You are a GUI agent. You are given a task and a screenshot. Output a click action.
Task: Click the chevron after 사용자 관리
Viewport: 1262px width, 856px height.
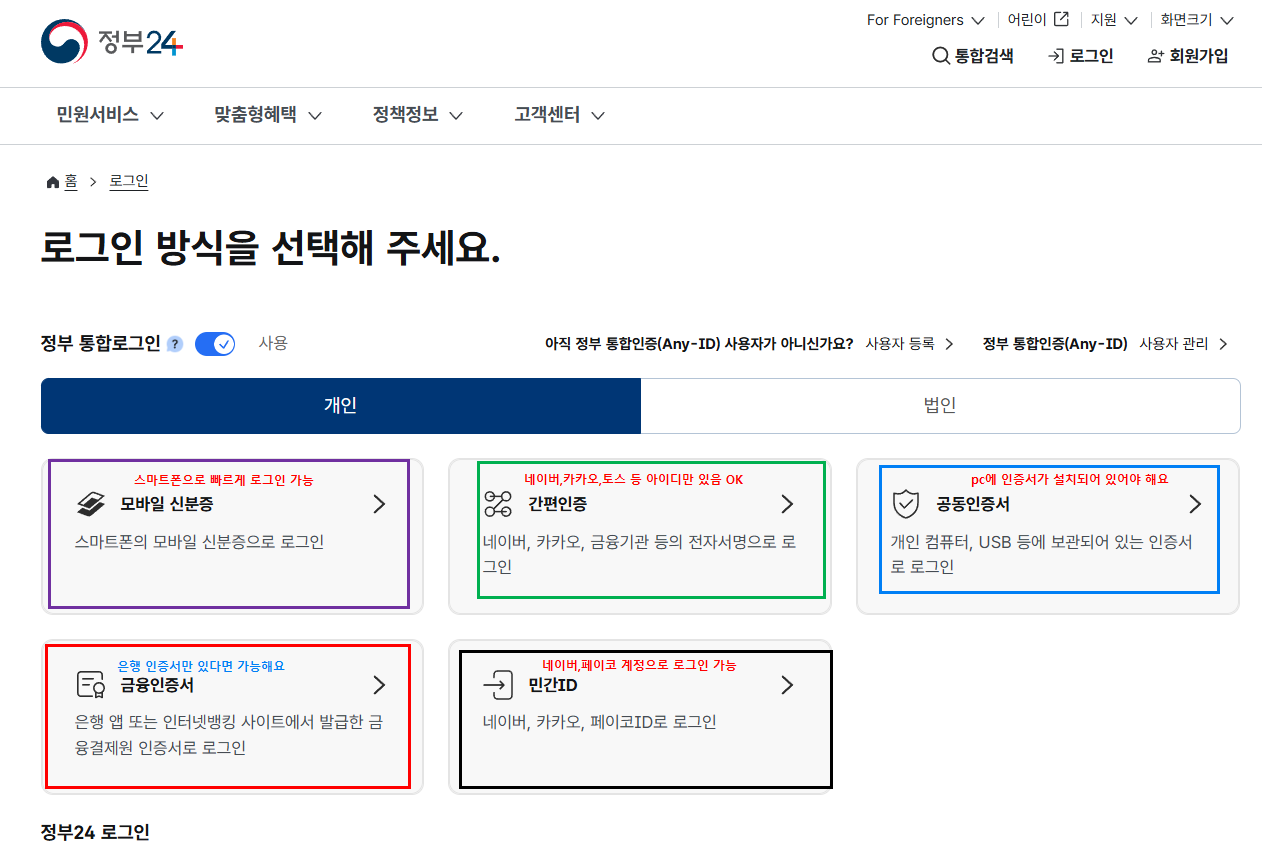coord(1223,344)
